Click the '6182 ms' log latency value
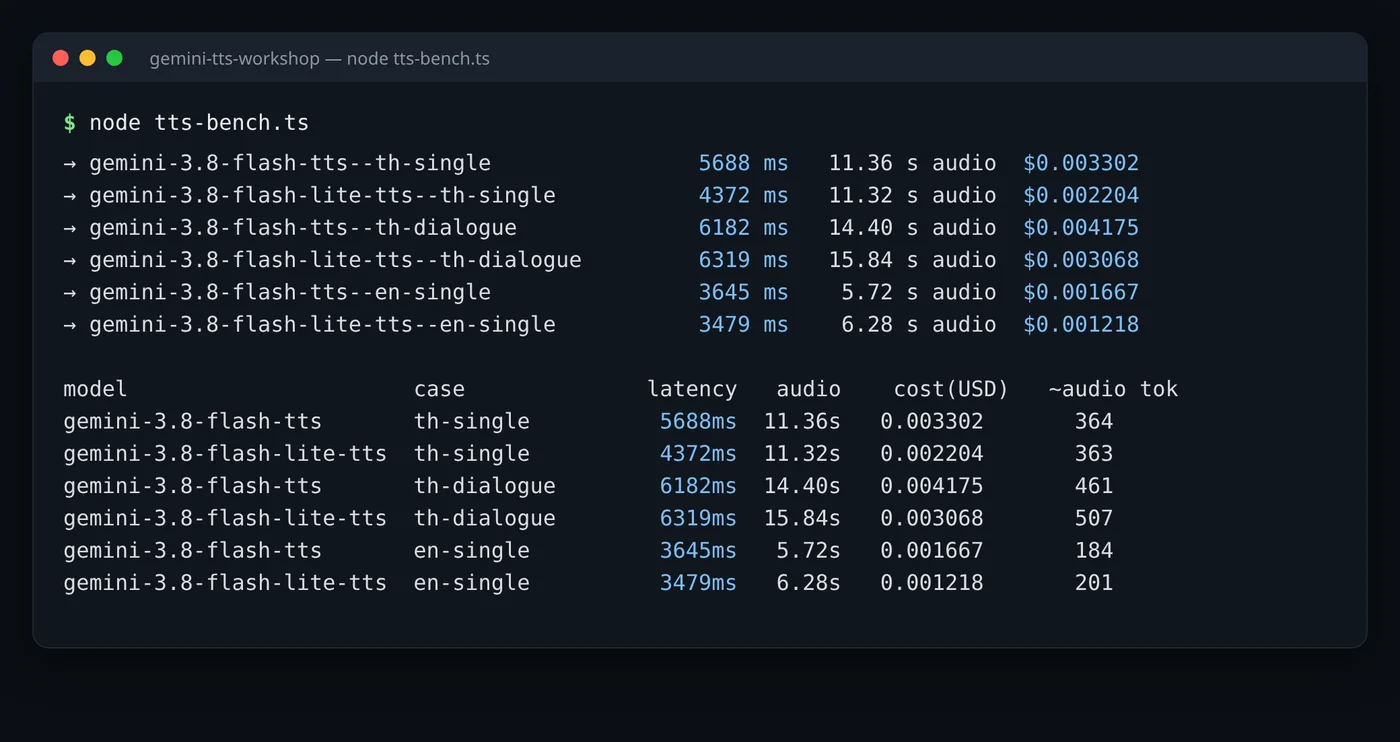The width and height of the screenshot is (1400, 742). point(743,227)
